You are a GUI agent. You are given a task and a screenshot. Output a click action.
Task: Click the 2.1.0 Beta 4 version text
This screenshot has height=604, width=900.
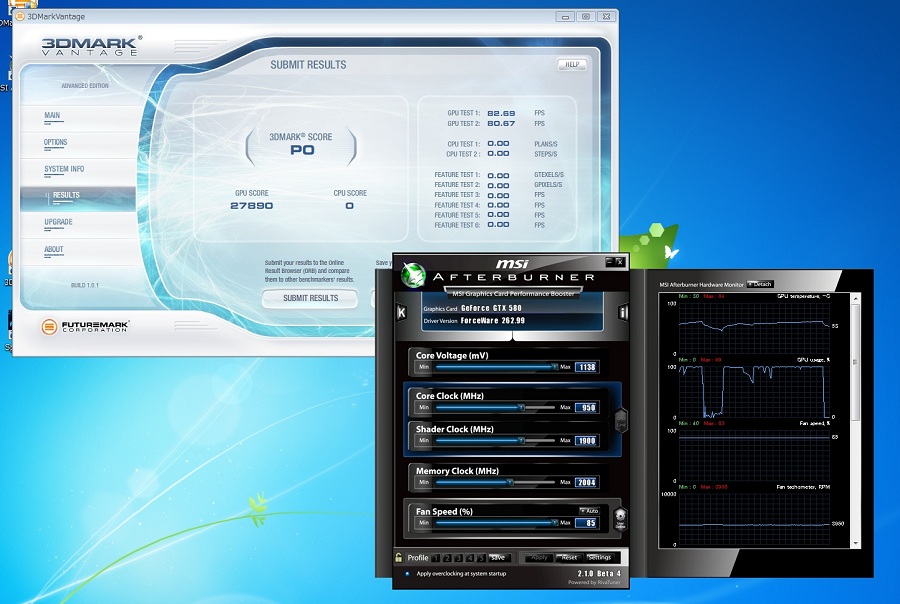[x=599, y=574]
